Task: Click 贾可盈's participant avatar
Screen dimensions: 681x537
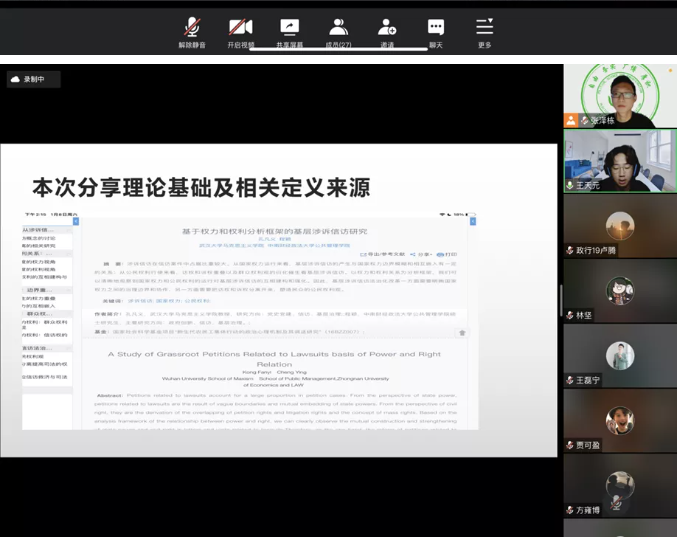Action: click(x=619, y=420)
